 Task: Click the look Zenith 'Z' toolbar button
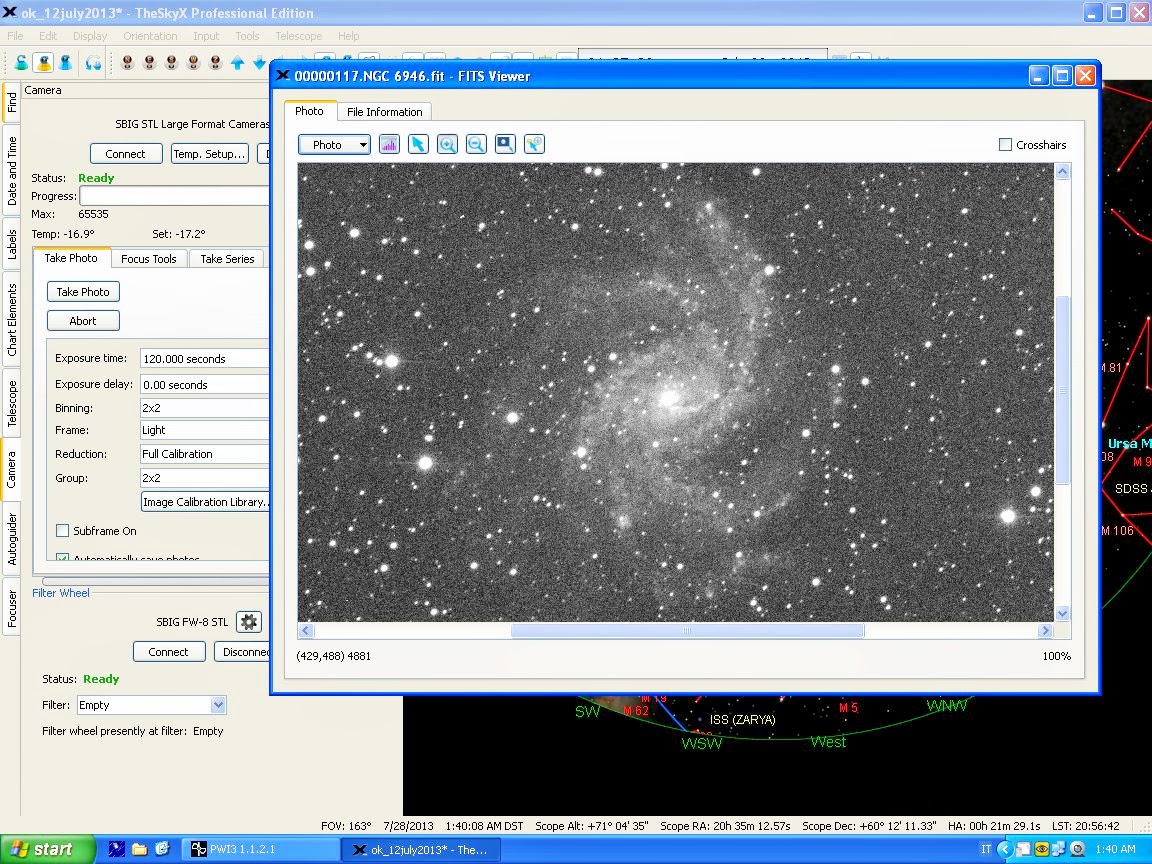click(x=216, y=63)
